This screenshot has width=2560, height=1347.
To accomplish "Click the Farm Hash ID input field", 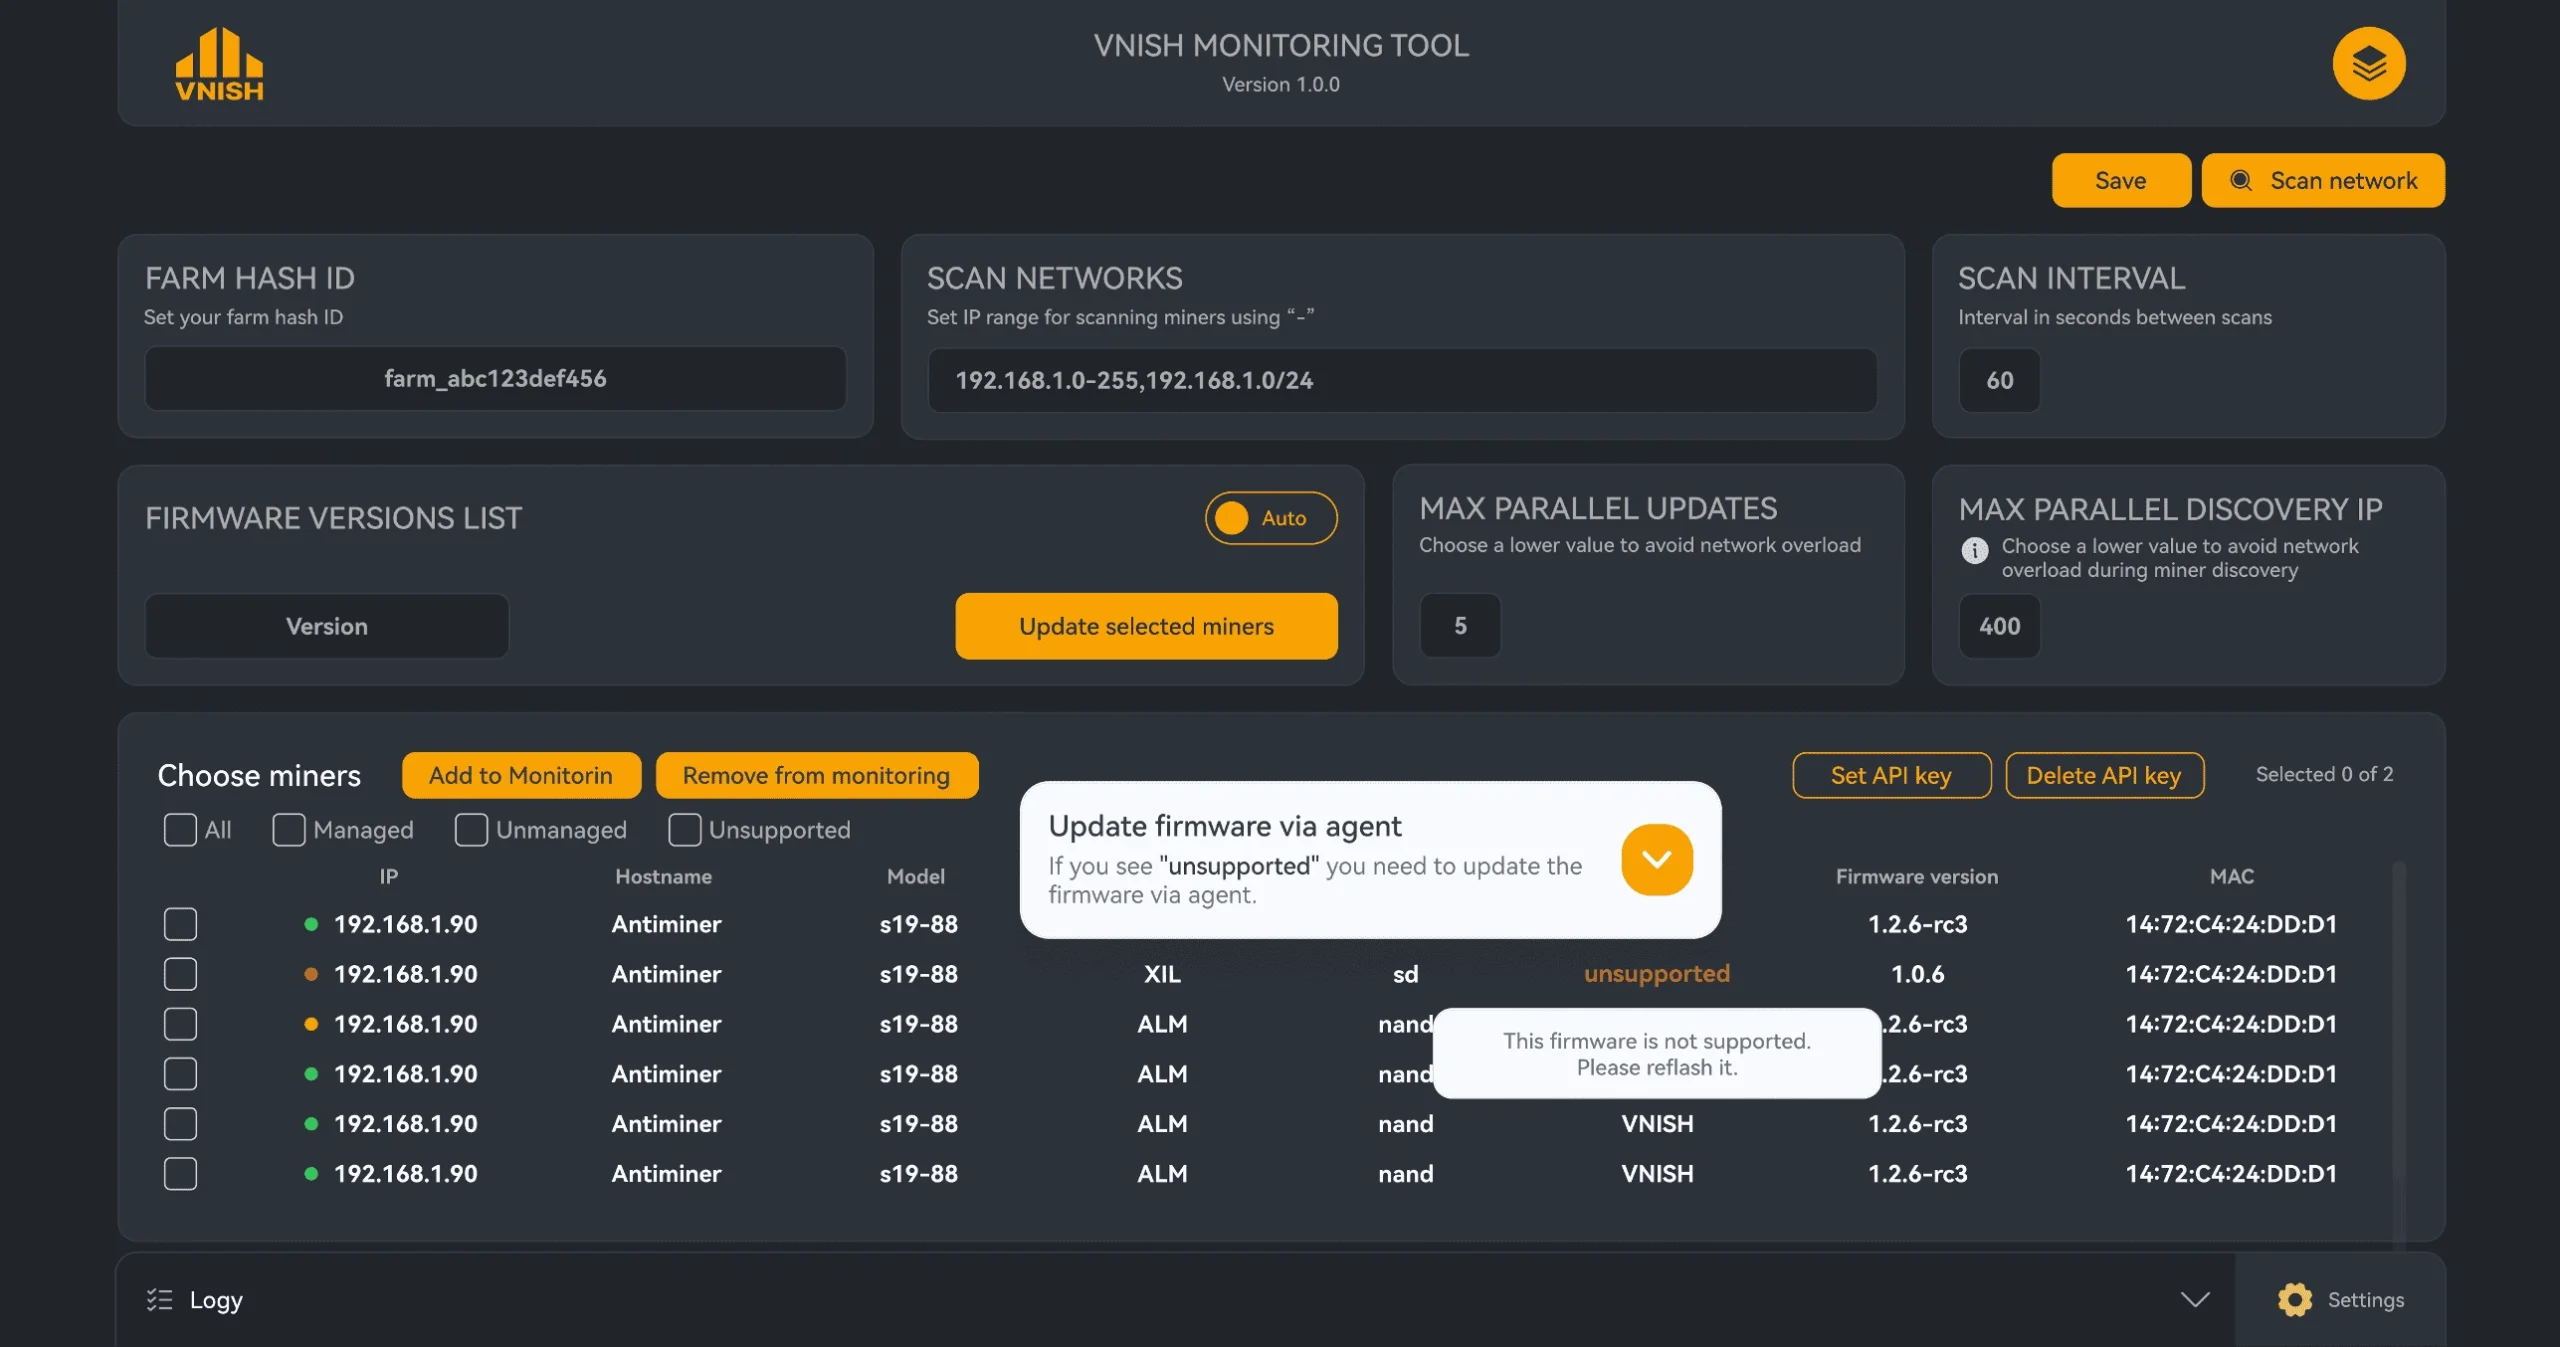I will click(x=495, y=379).
